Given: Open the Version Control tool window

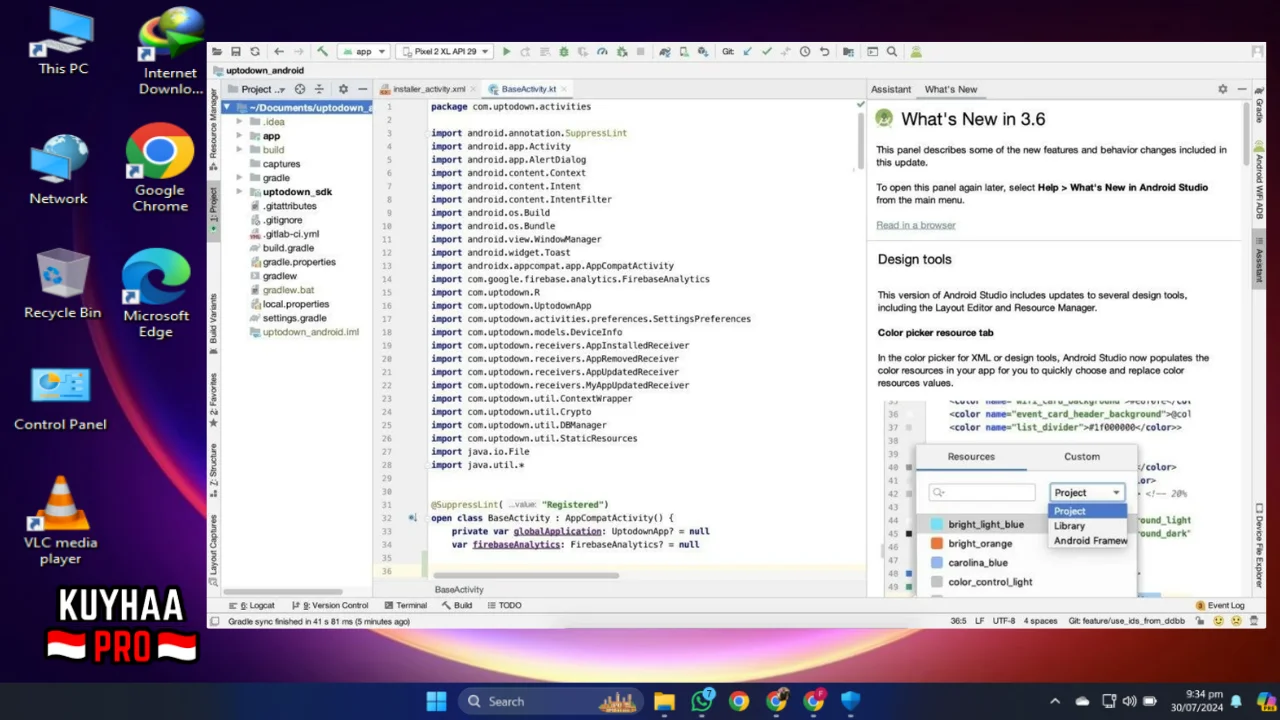Looking at the screenshot, I should tap(330, 605).
